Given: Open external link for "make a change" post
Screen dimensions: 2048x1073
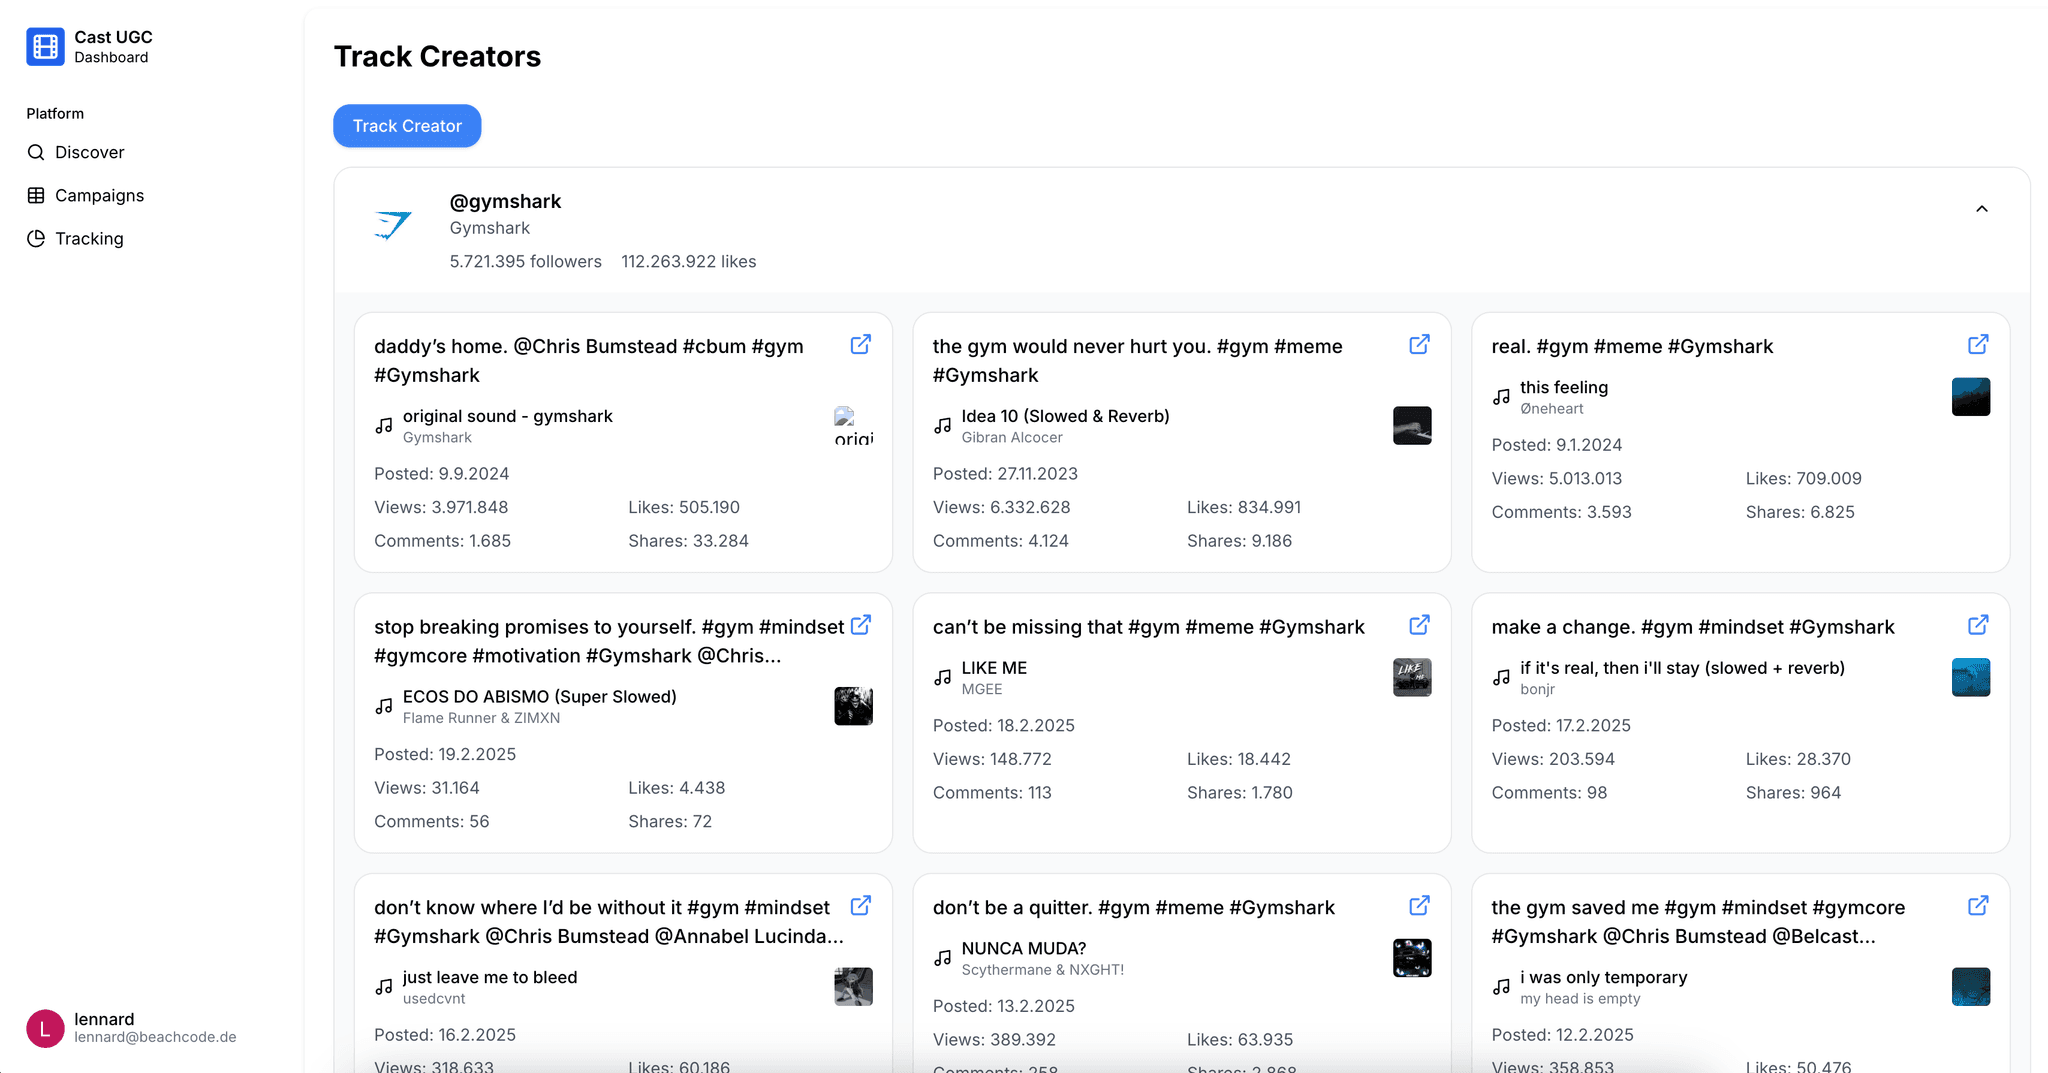Looking at the screenshot, I should [x=1978, y=625].
